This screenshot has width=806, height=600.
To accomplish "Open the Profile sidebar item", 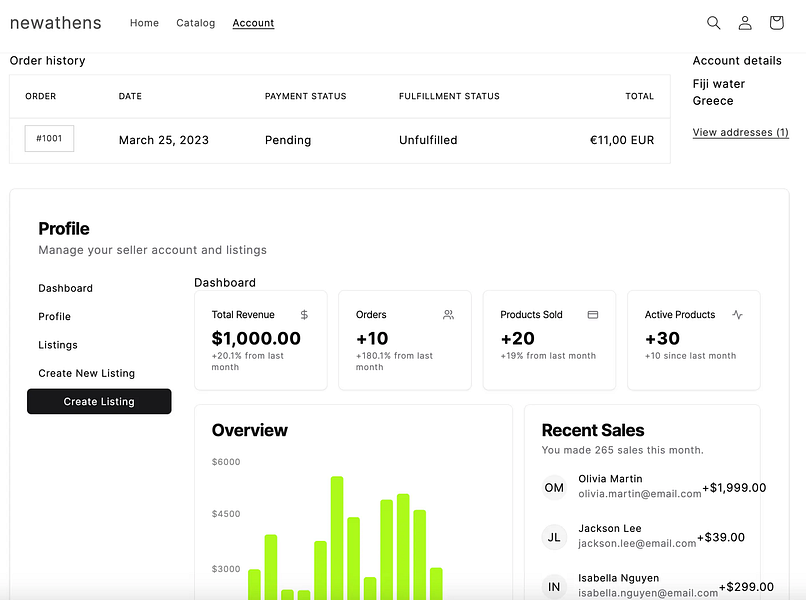I will tap(54, 316).
